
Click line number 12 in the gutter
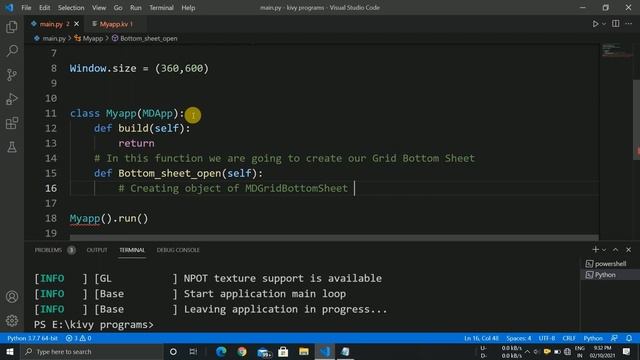[51, 128]
